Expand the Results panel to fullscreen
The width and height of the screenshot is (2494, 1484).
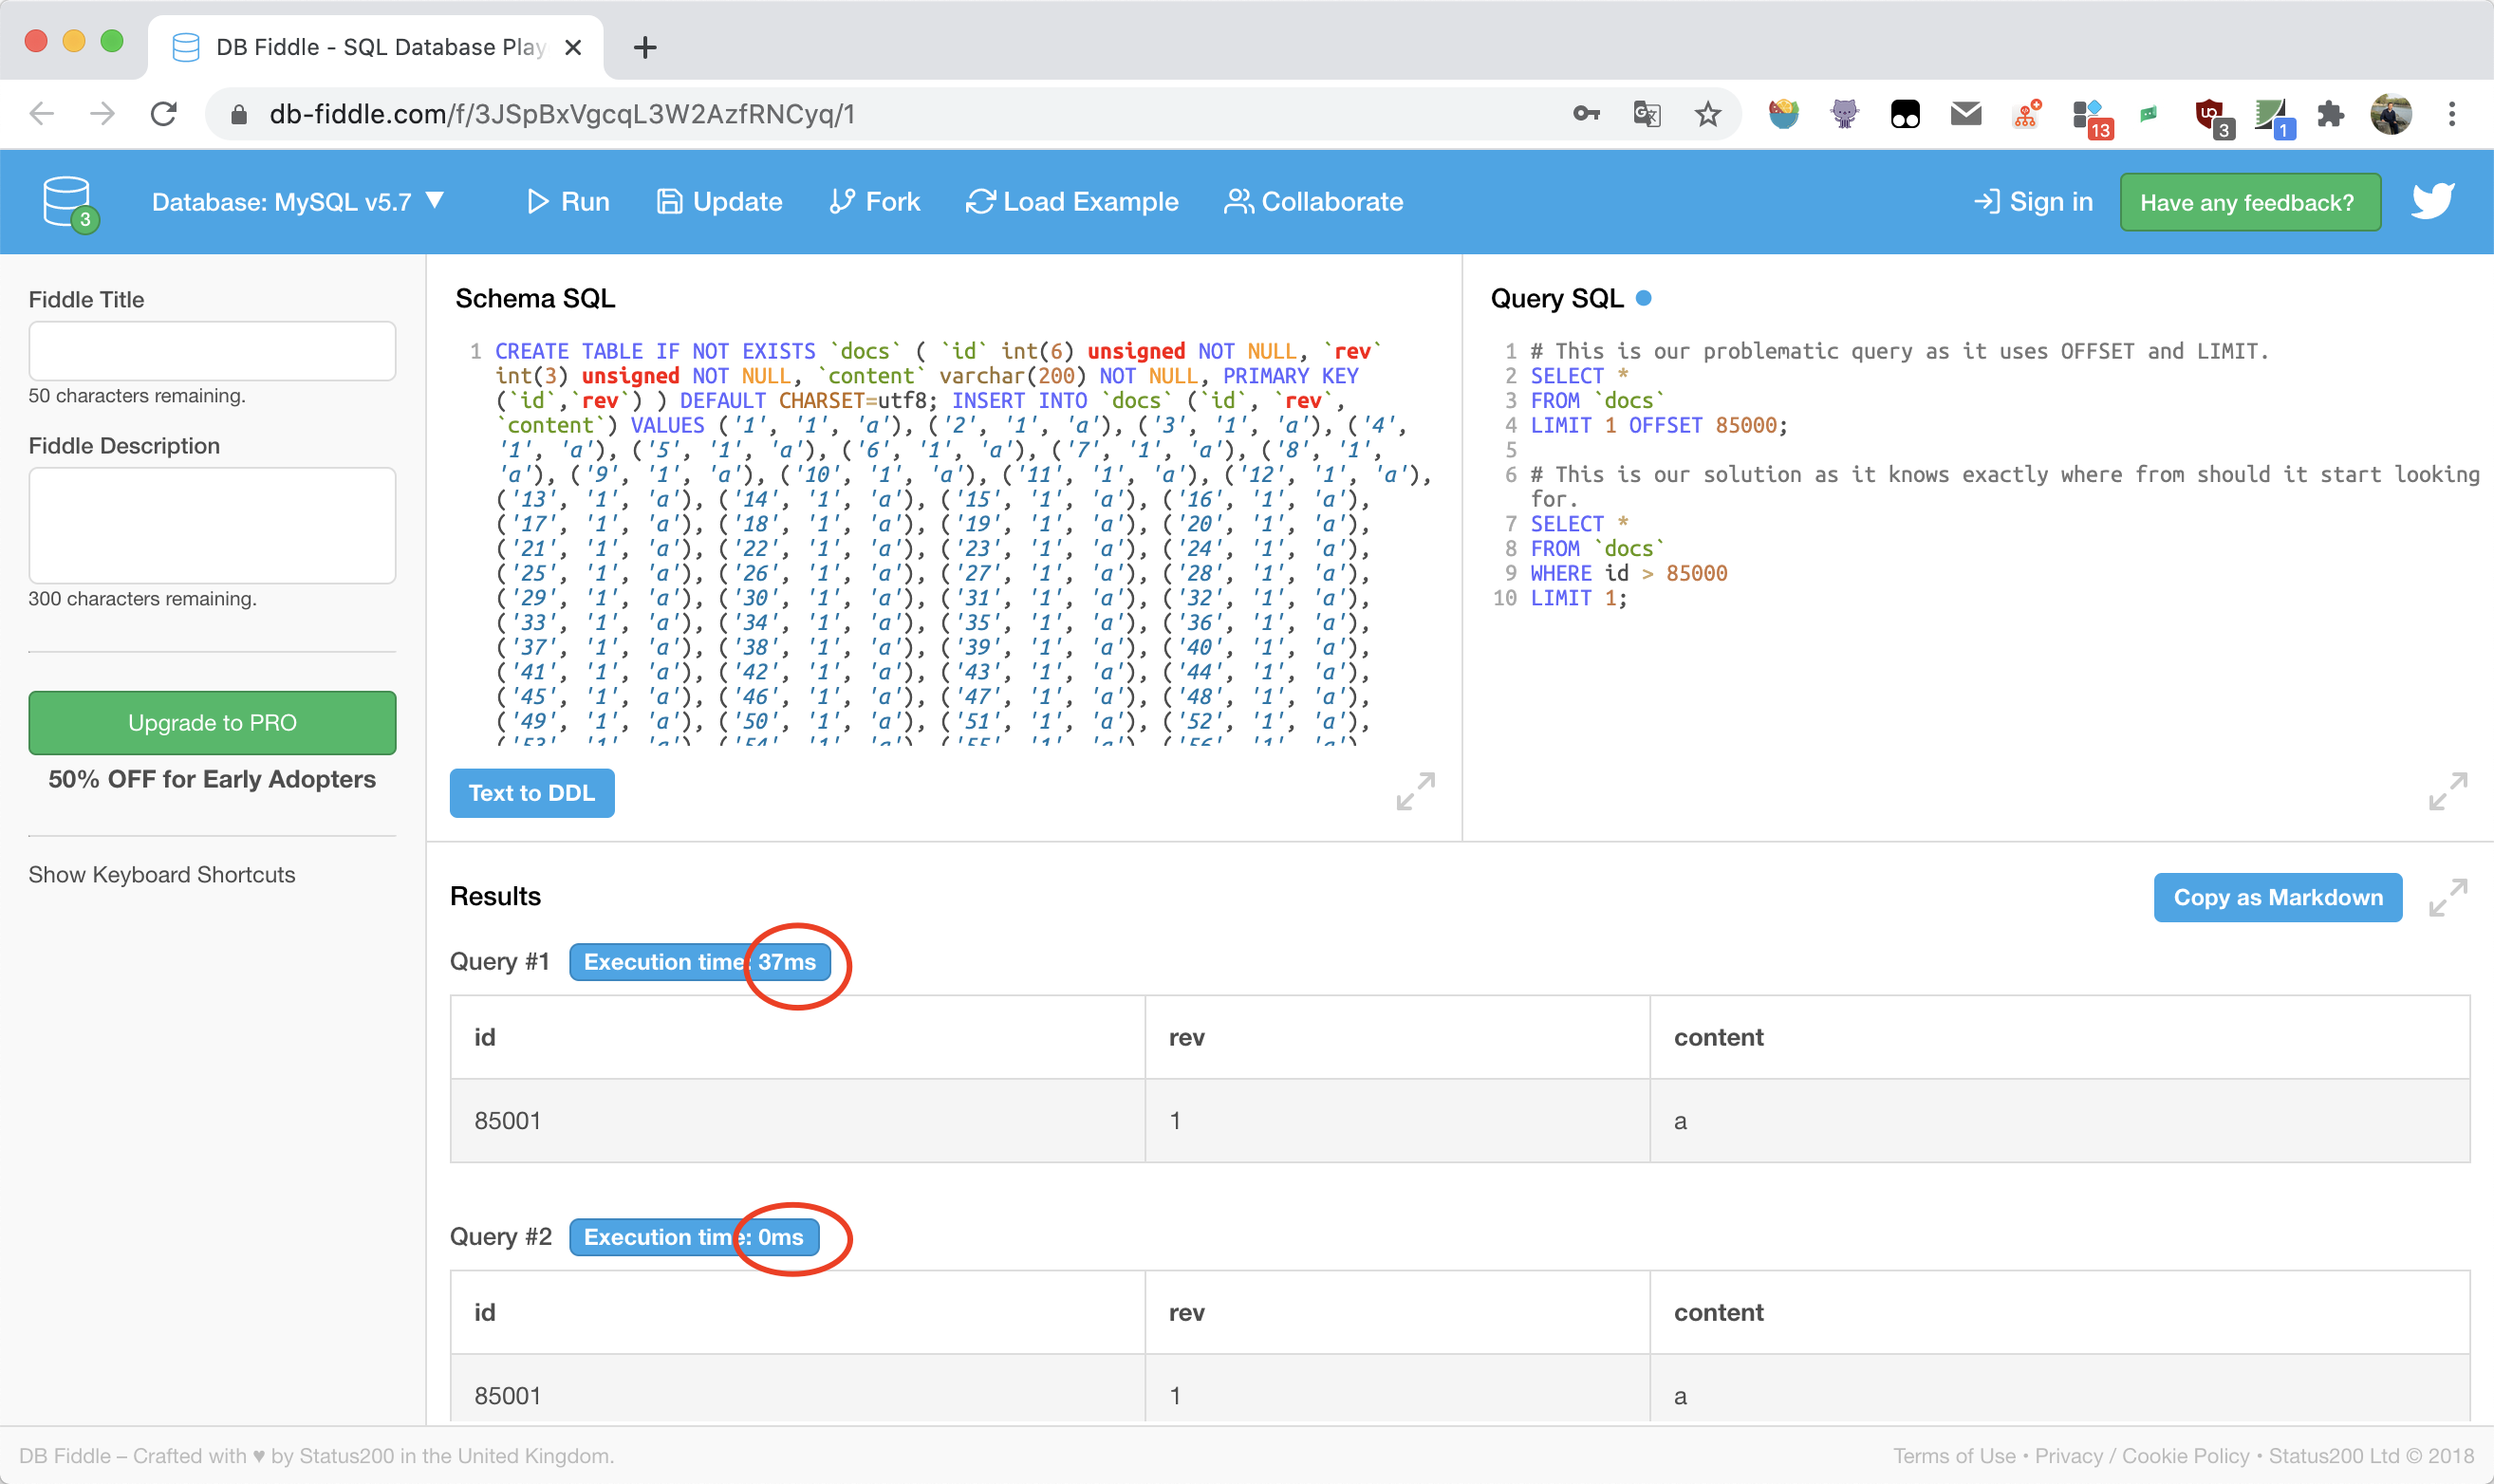click(x=2447, y=897)
